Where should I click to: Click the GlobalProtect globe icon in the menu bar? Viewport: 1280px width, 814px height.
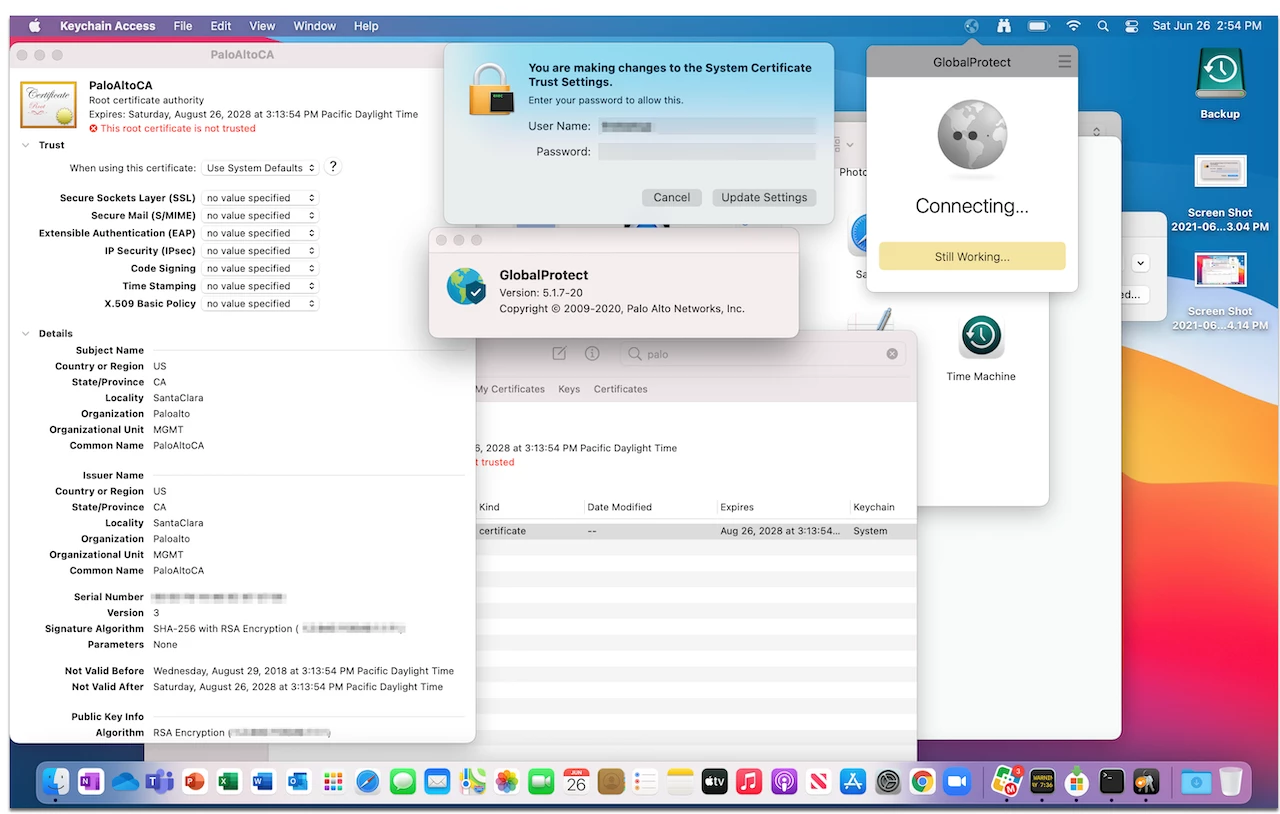(971, 26)
